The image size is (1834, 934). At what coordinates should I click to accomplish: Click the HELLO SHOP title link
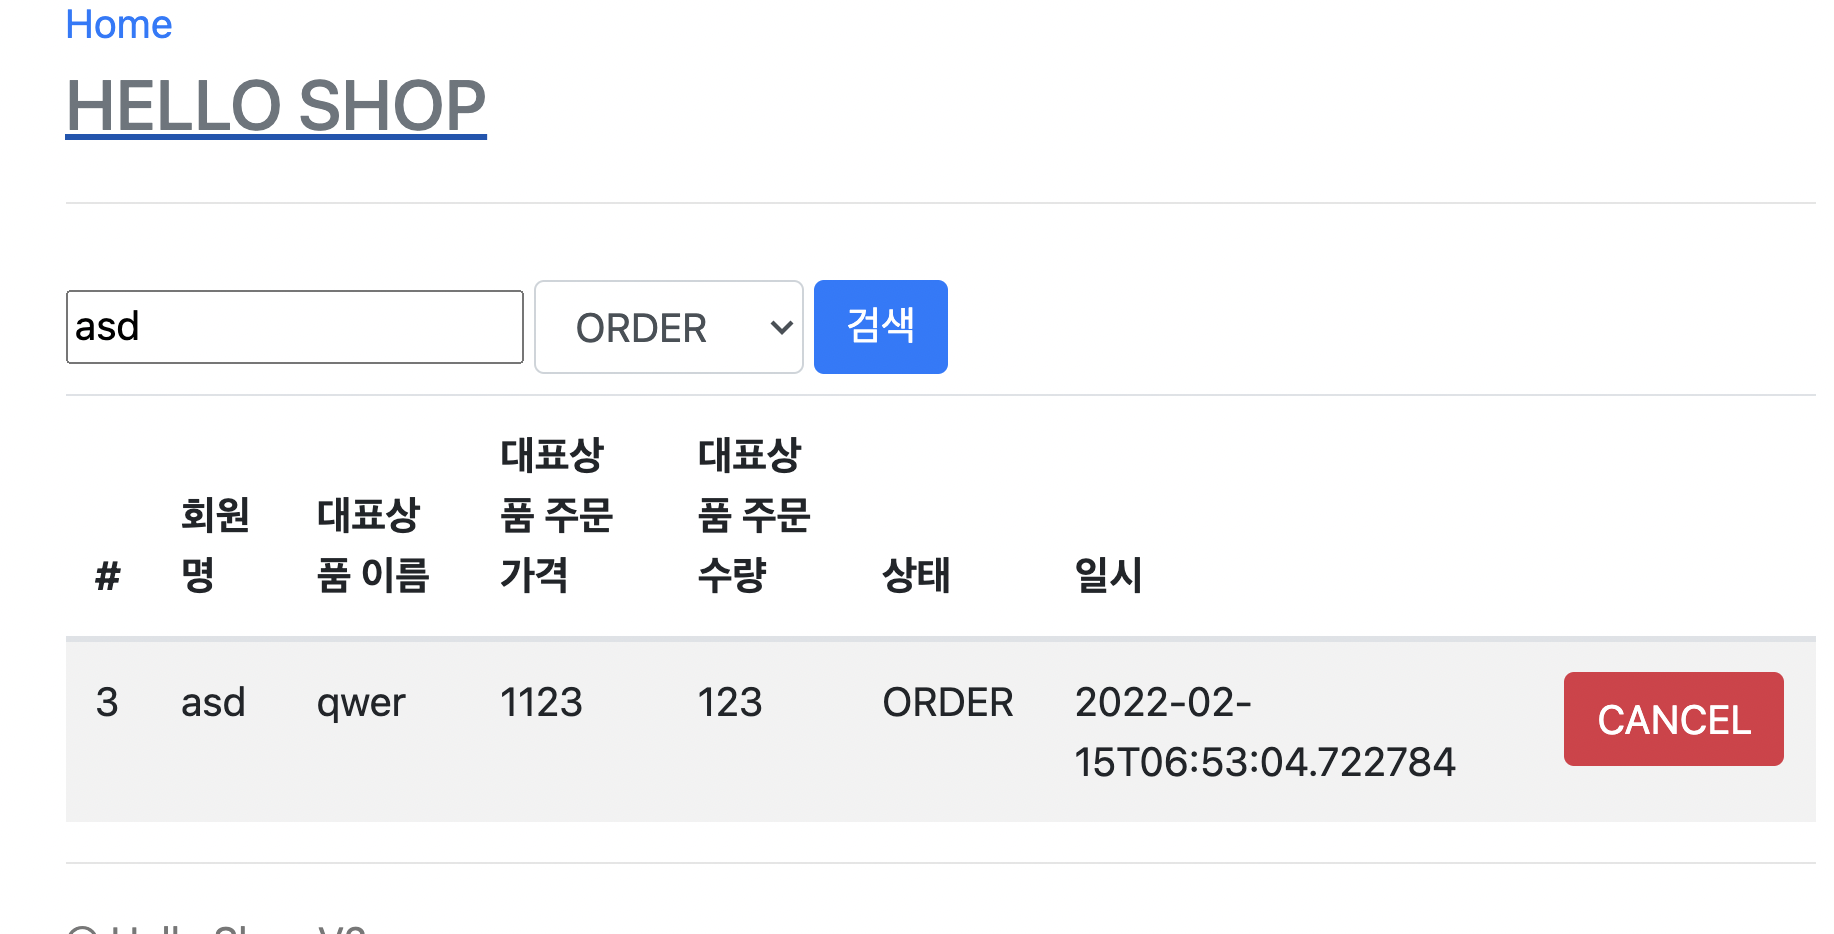point(276,106)
